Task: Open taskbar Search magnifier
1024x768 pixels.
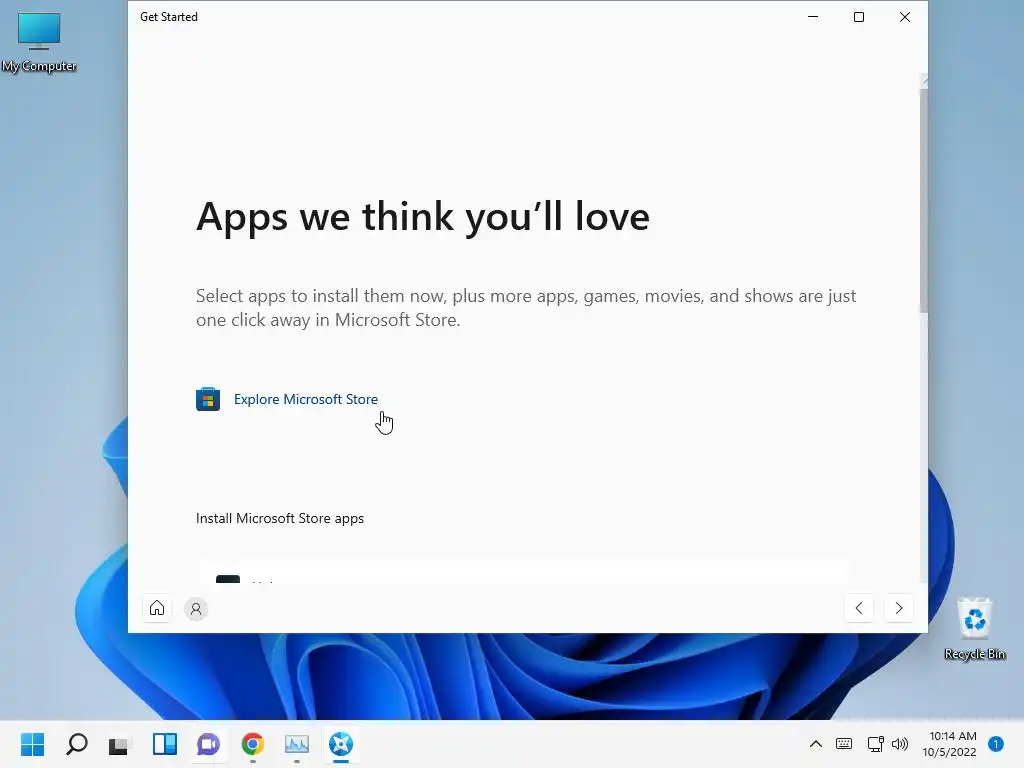Action: point(76,744)
